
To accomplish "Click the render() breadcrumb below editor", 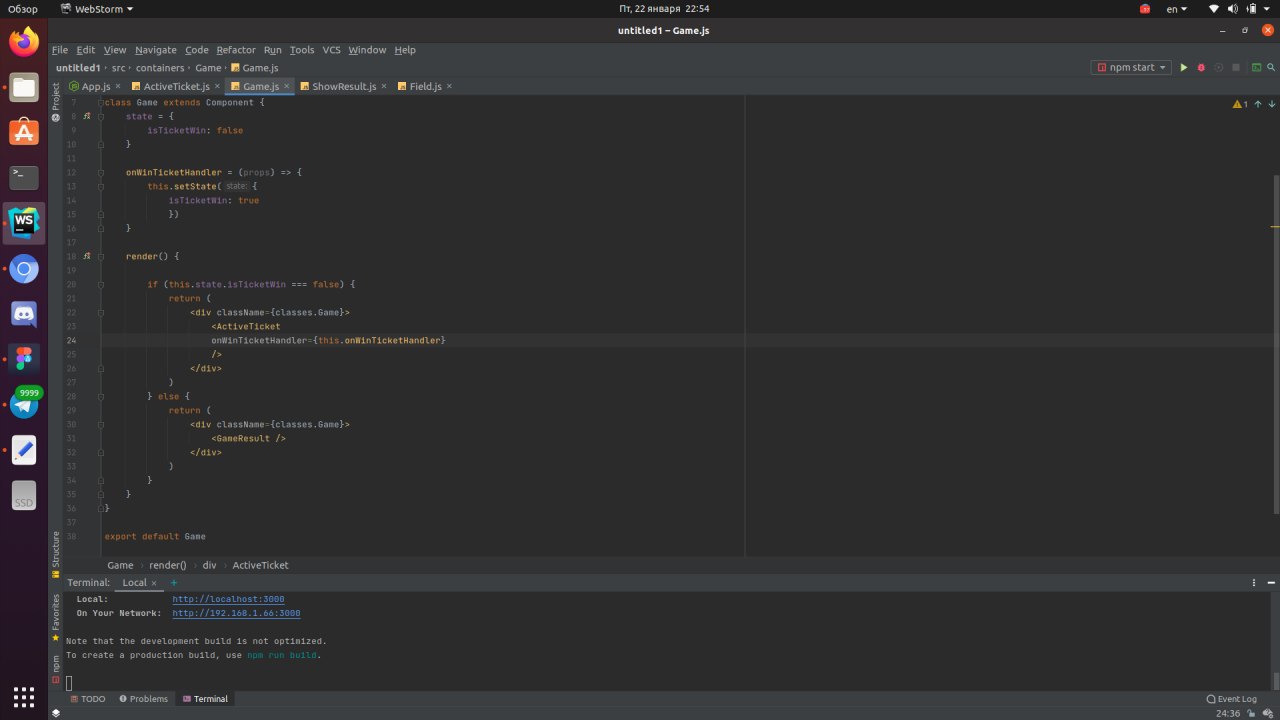I will [x=168, y=565].
